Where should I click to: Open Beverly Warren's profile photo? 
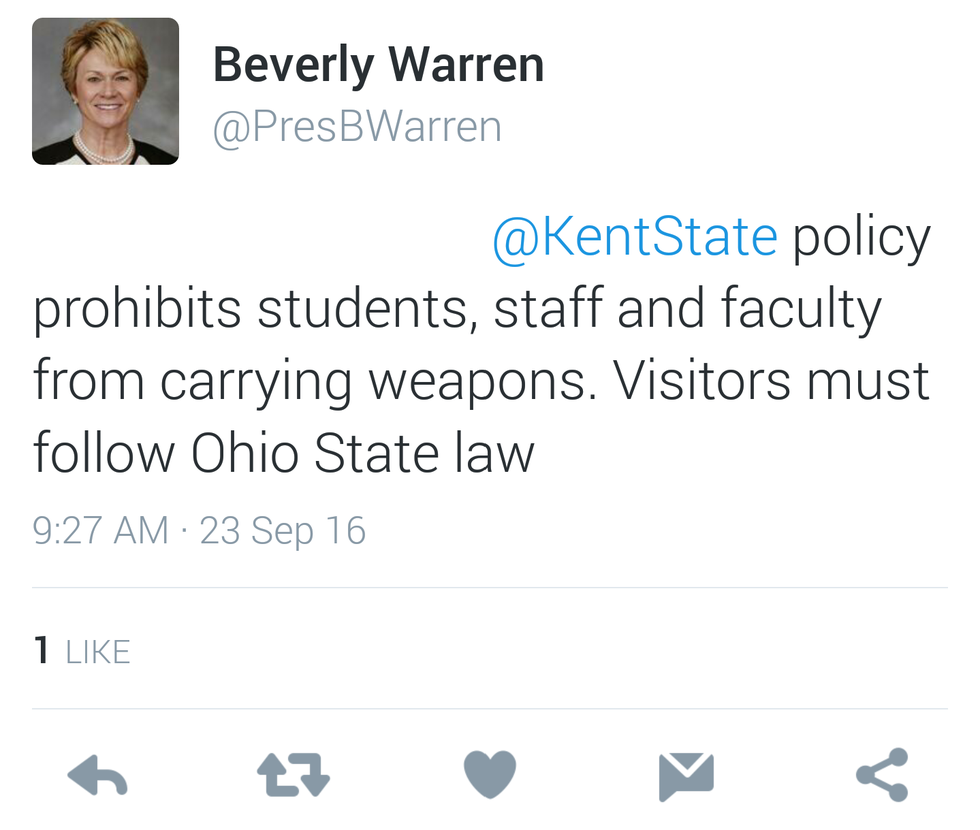(x=105, y=91)
